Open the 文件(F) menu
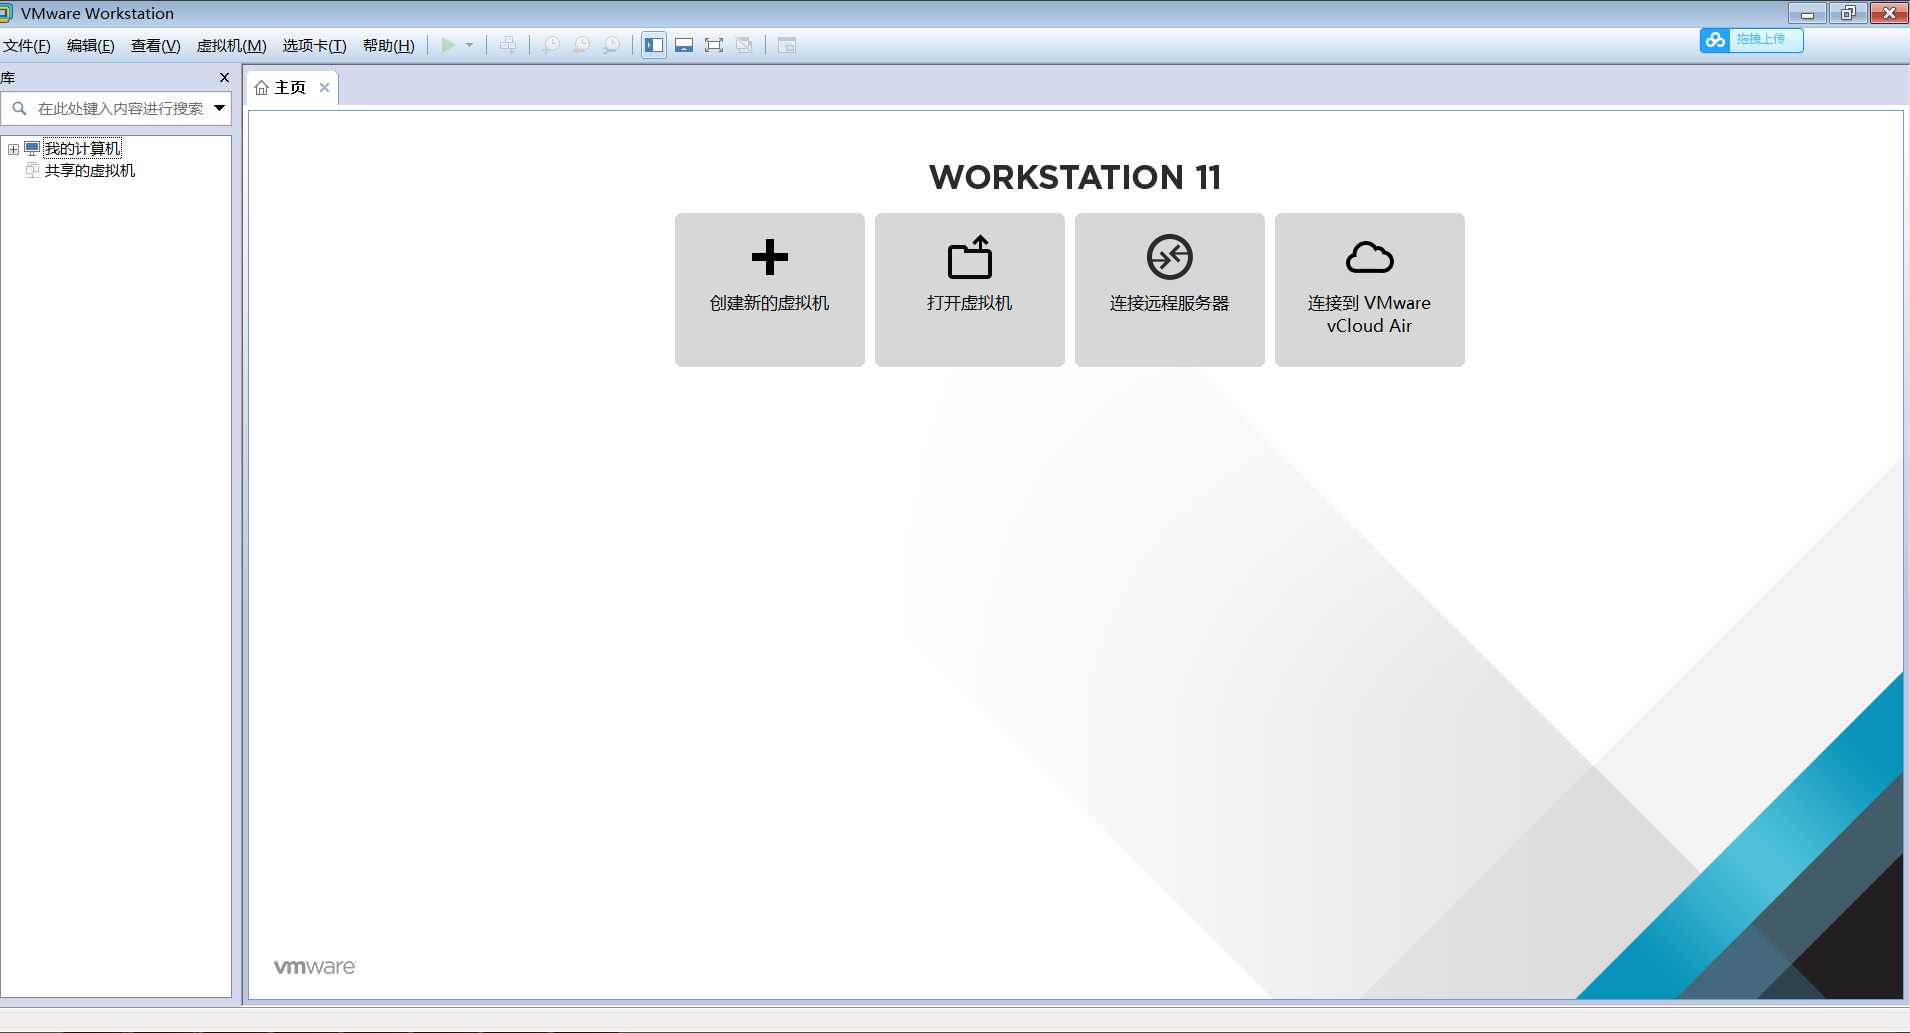 coord(27,46)
